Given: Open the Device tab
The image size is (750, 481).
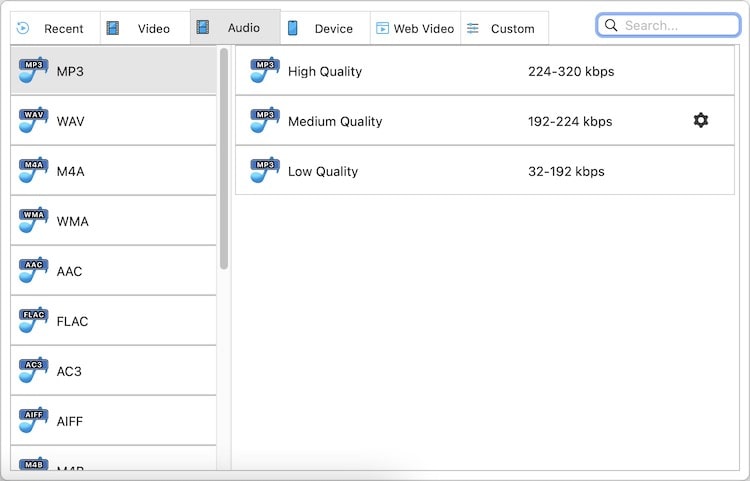Looking at the screenshot, I should click(x=325, y=28).
